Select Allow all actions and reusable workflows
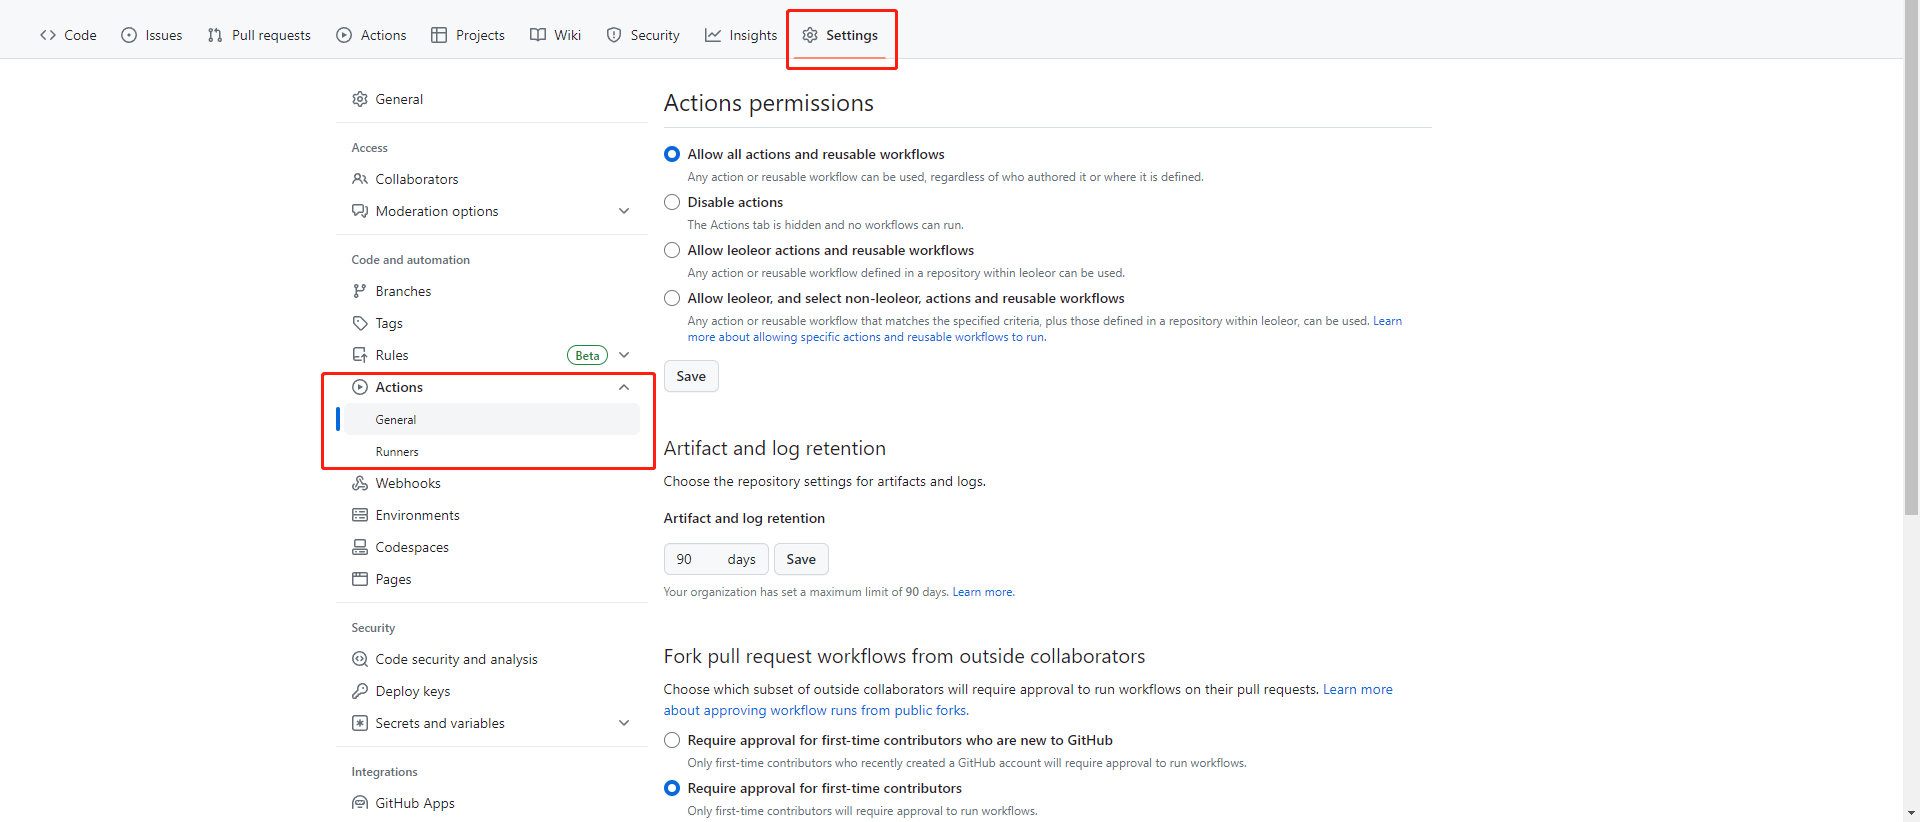This screenshot has width=1920, height=822. [x=672, y=154]
